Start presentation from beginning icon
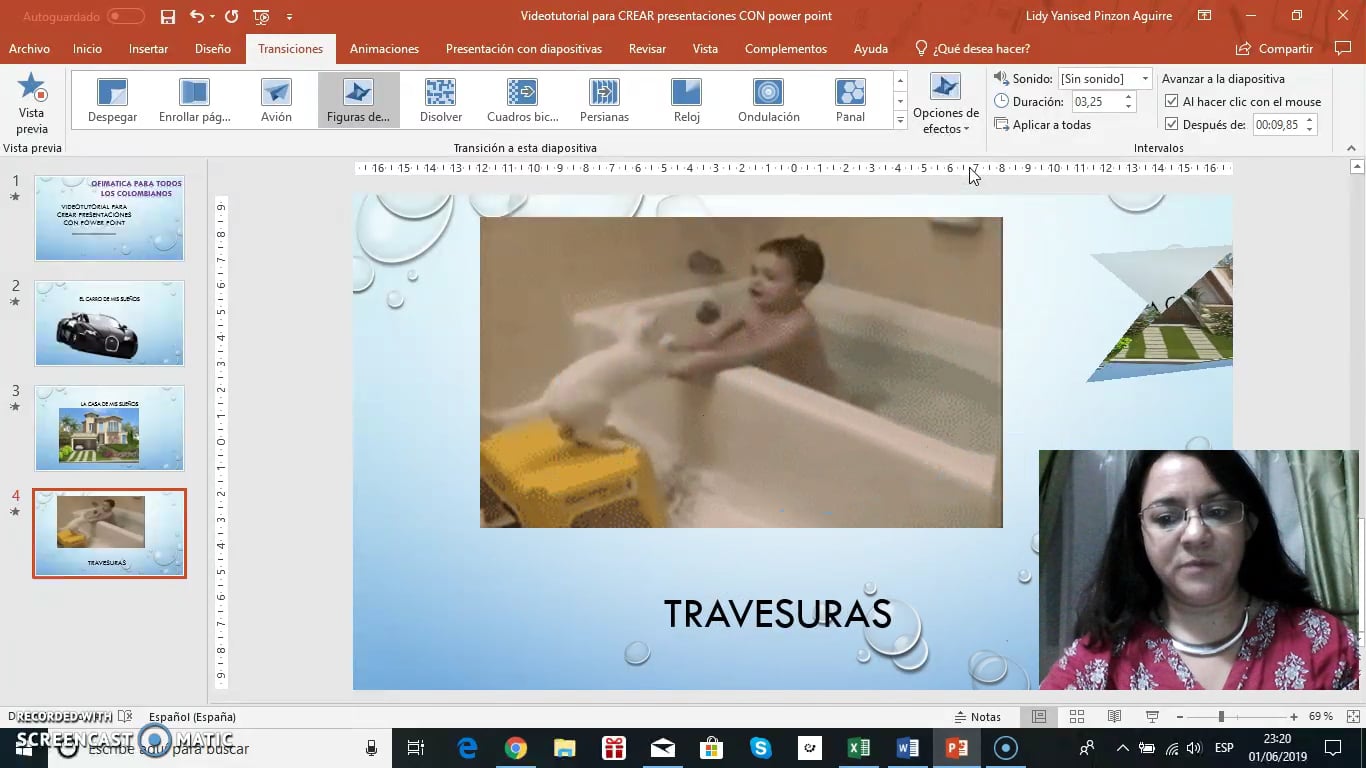 [262, 16]
